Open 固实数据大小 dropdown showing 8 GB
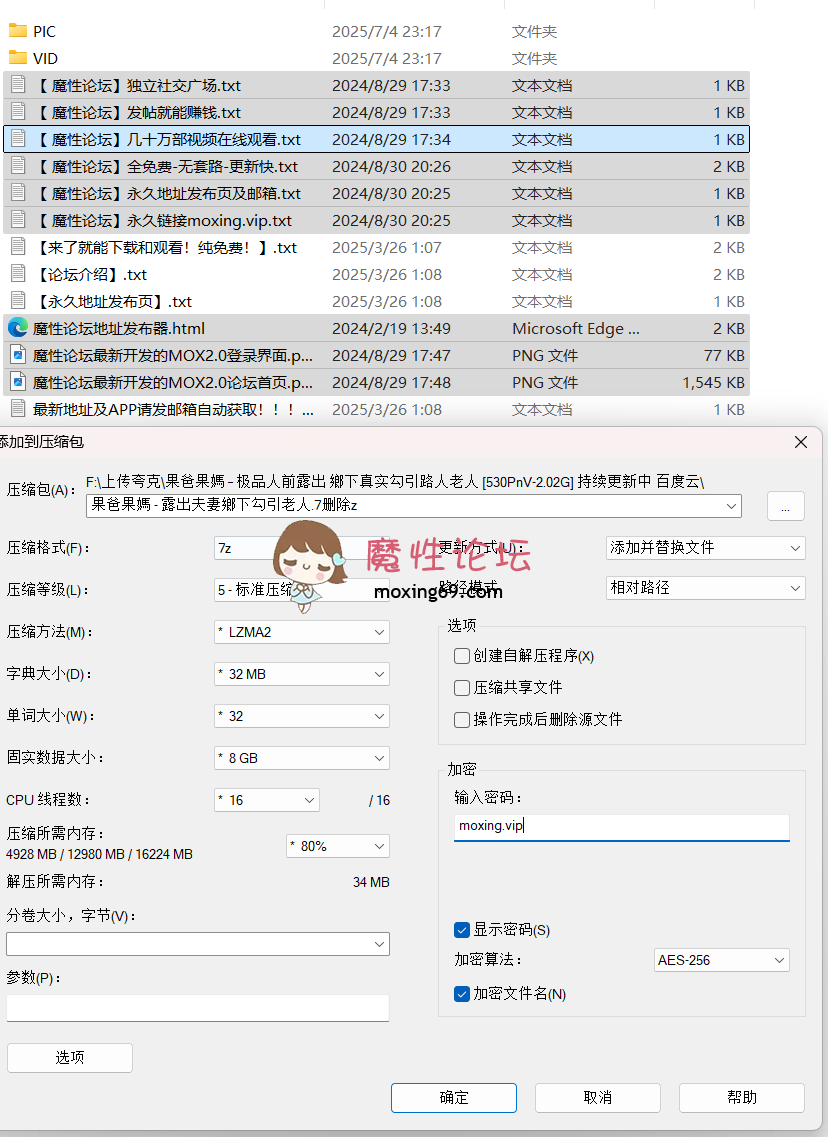 coord(302,758)
